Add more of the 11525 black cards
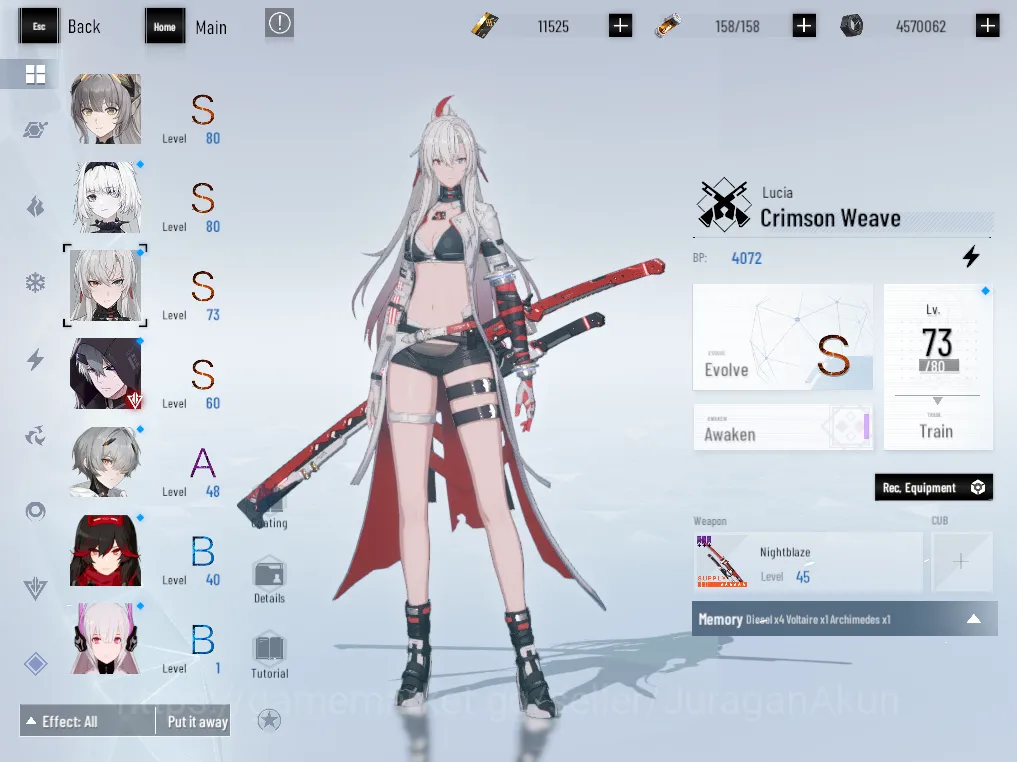 click(x=620, y=26)
